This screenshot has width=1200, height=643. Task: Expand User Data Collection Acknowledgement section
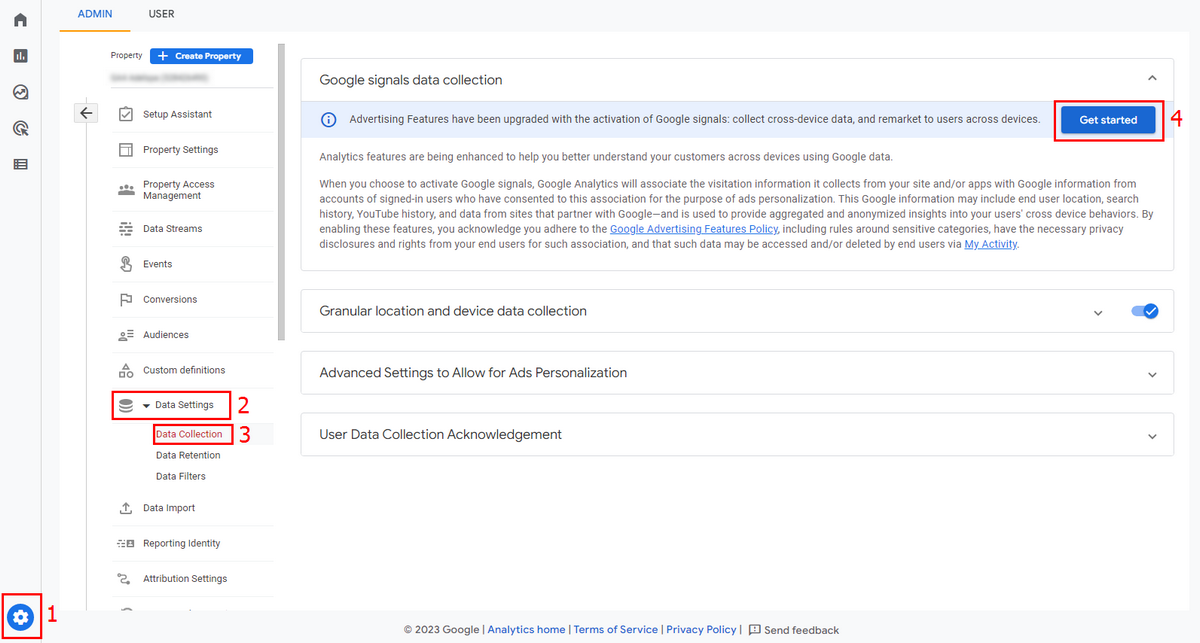click(x=1152, y=437)
